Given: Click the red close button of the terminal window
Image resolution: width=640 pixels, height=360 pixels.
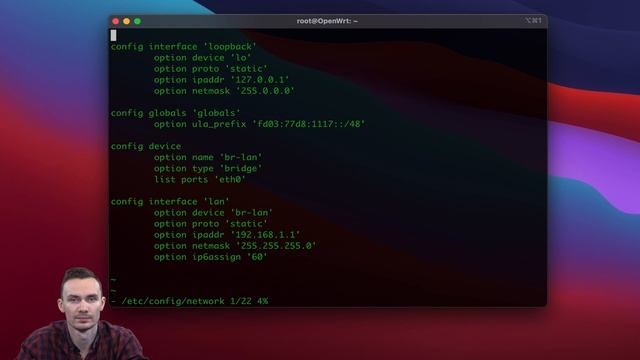Looking at the screenshot, I should [116, 21].
